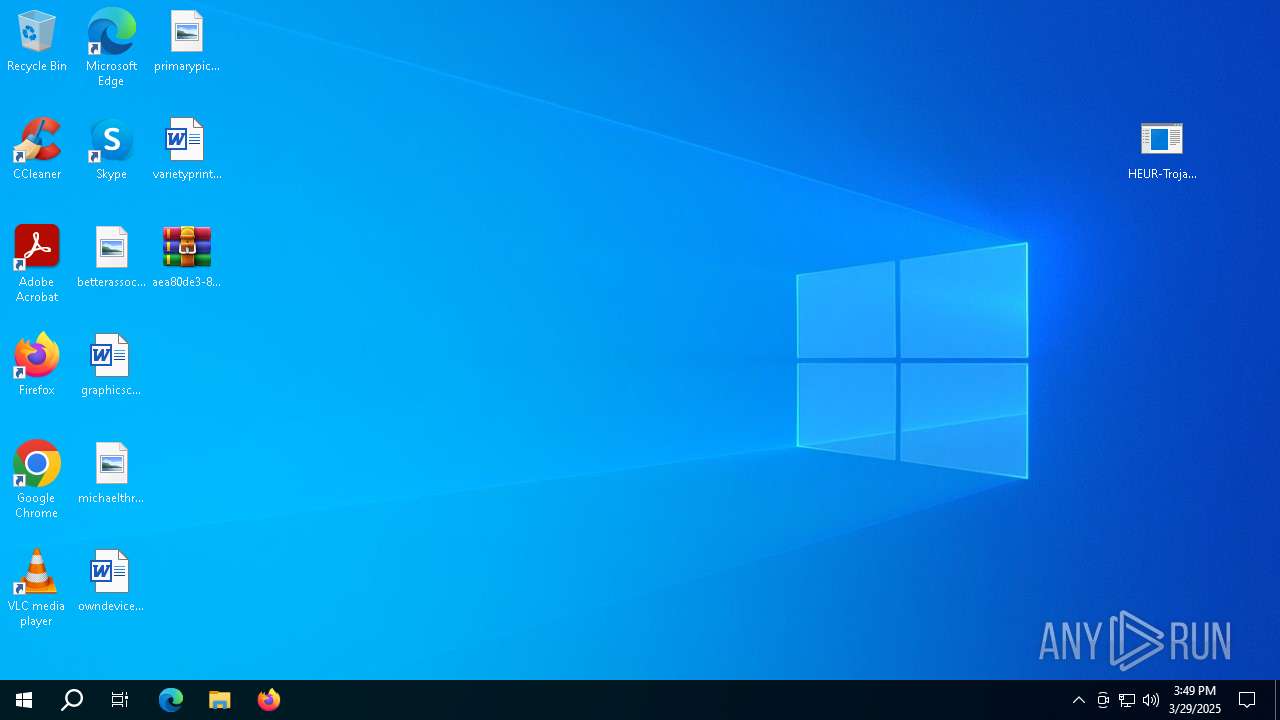Viewport: 1280px width, 720px height.
Task: Open taskbar Search
Action: pos(72,700)
